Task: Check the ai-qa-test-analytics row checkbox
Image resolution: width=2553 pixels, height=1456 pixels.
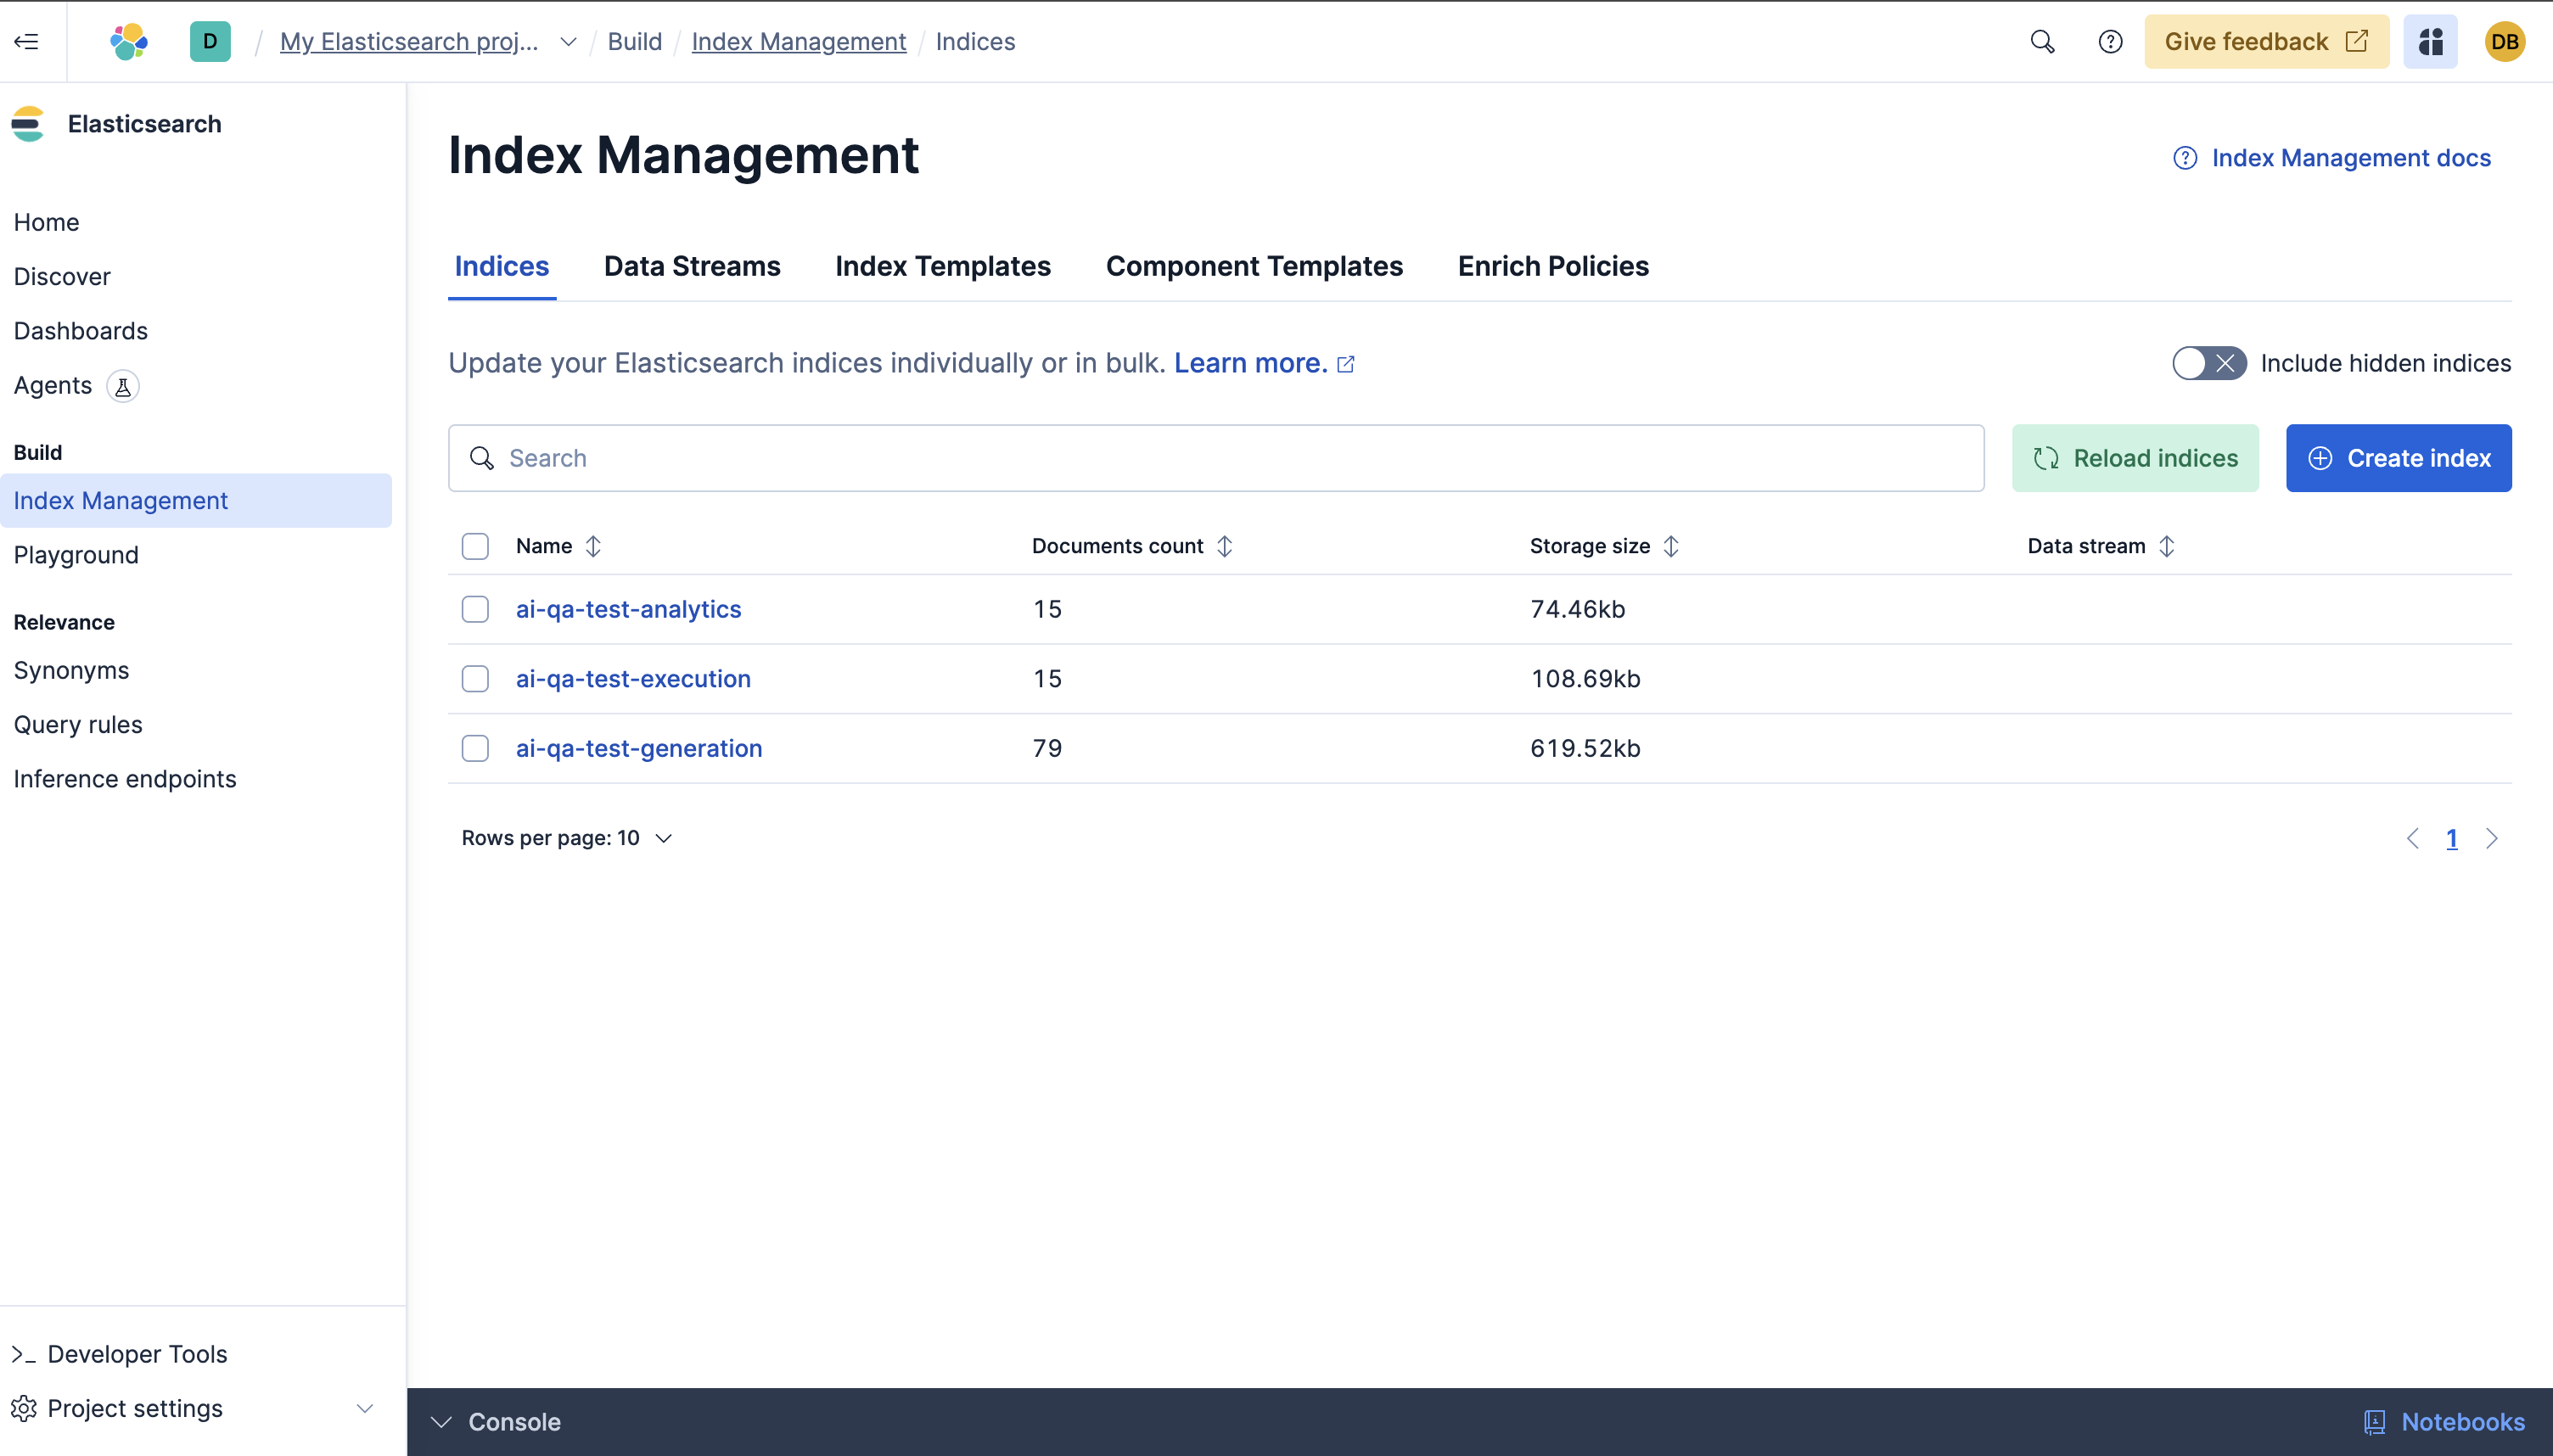Action: 475,609
